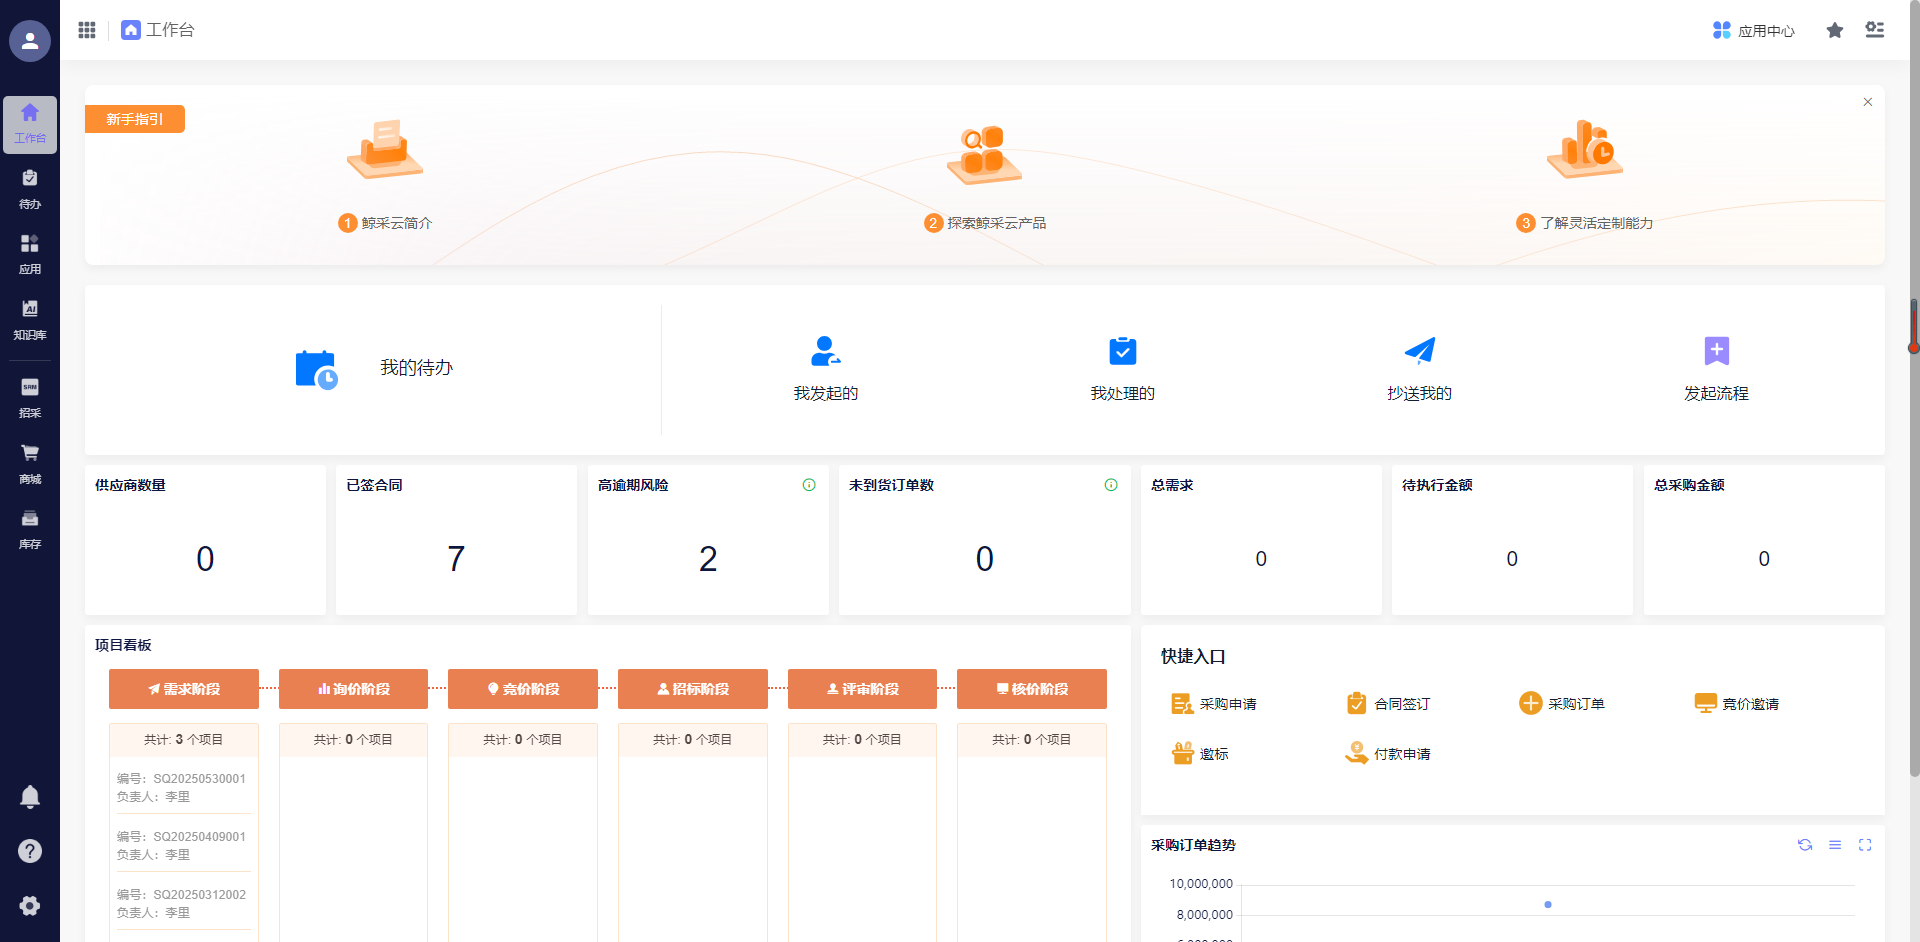Click info icon on 高逾期风险 card
The image size is (1920, 942).
pyautogui.click(x=808, y=485)
